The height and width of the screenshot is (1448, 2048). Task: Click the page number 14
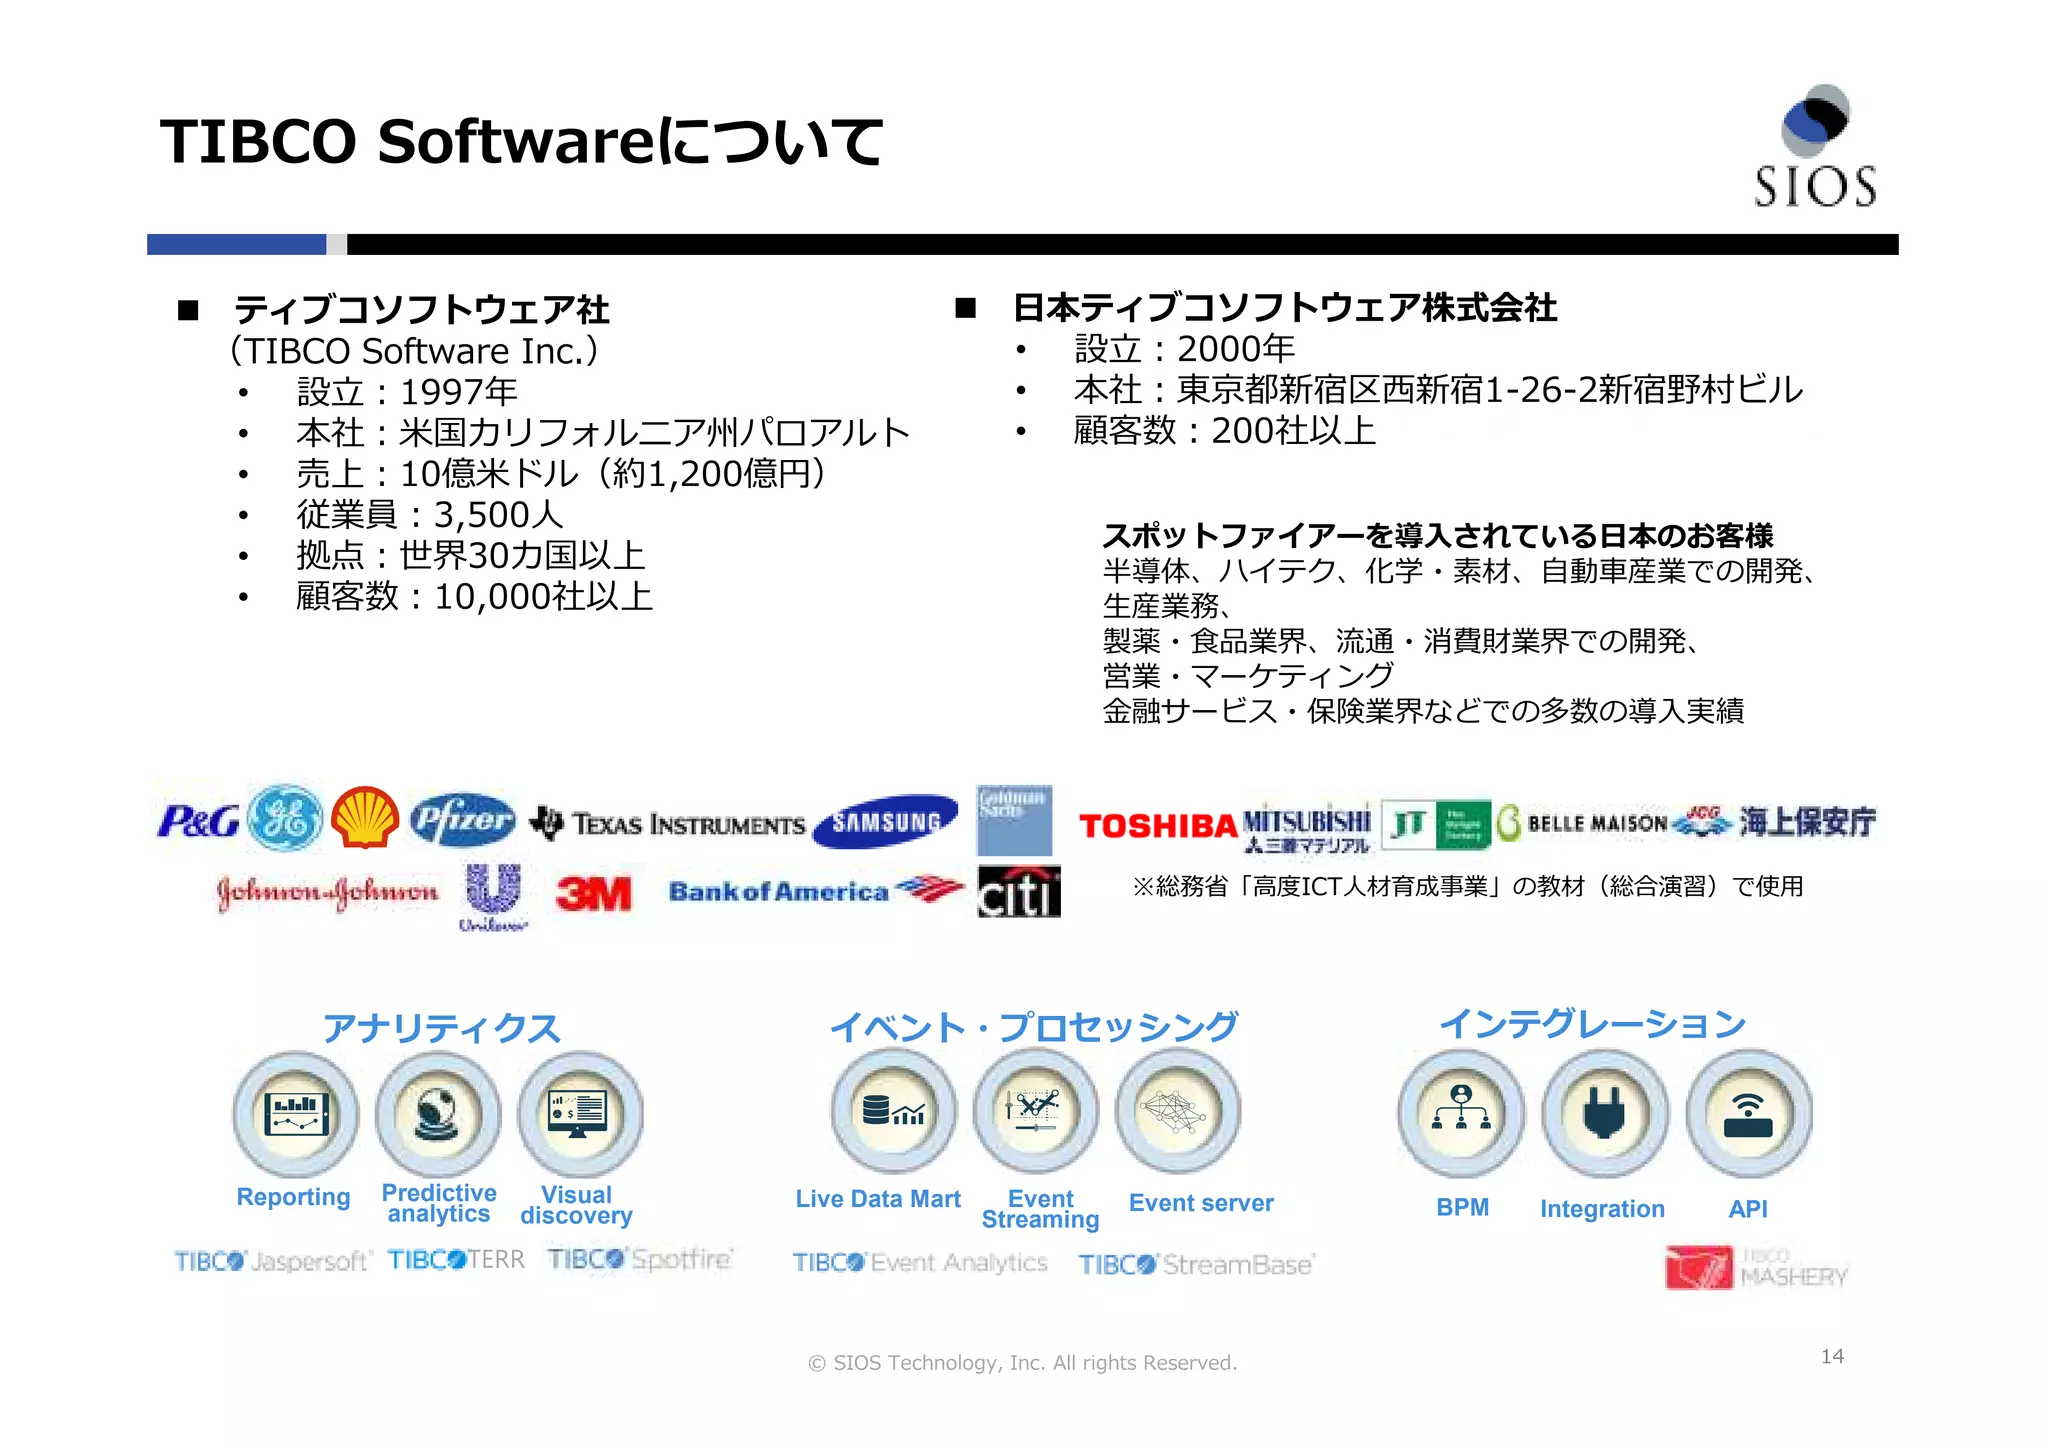tap(1832, 1357)
